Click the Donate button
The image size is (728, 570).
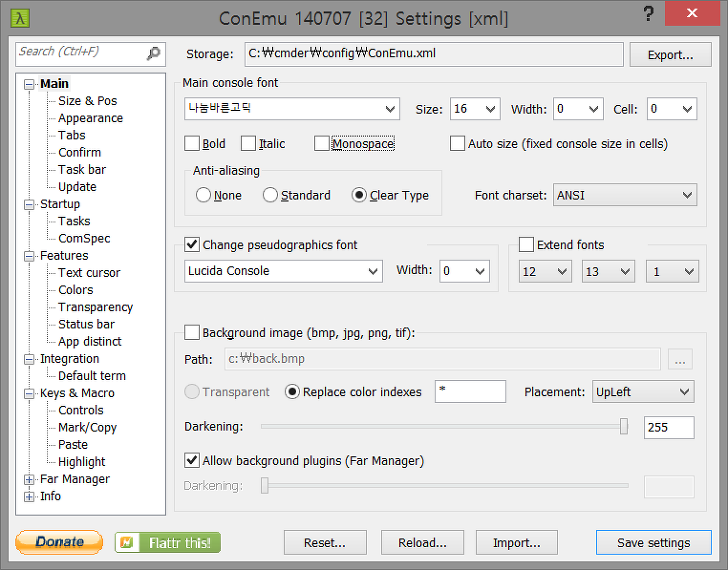tap(59, 542)
